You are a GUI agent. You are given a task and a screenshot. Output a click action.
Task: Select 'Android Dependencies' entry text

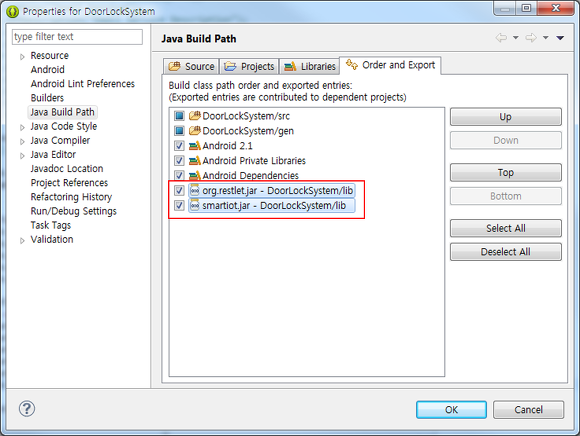pos(250,175)
